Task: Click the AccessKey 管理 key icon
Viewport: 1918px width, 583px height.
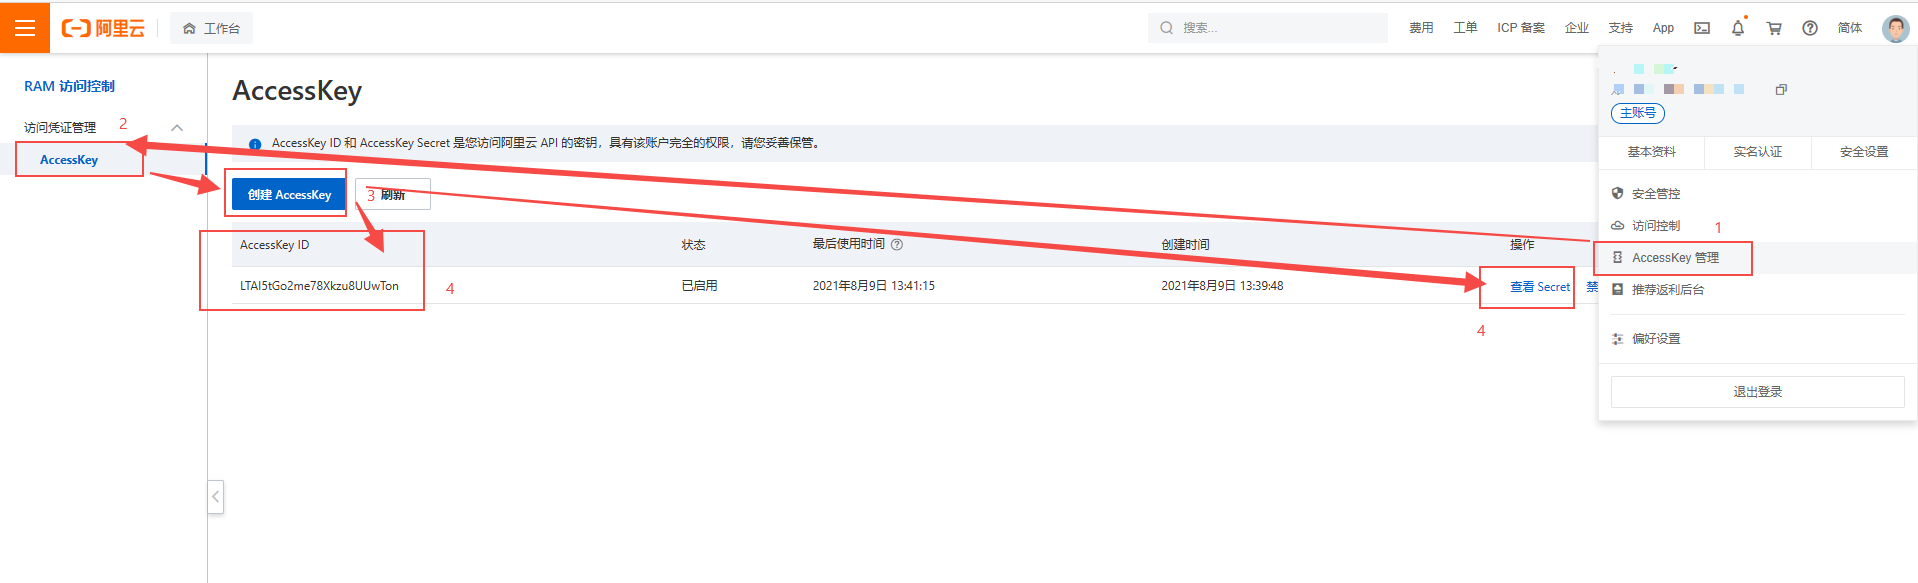Action: (1617, 257)
